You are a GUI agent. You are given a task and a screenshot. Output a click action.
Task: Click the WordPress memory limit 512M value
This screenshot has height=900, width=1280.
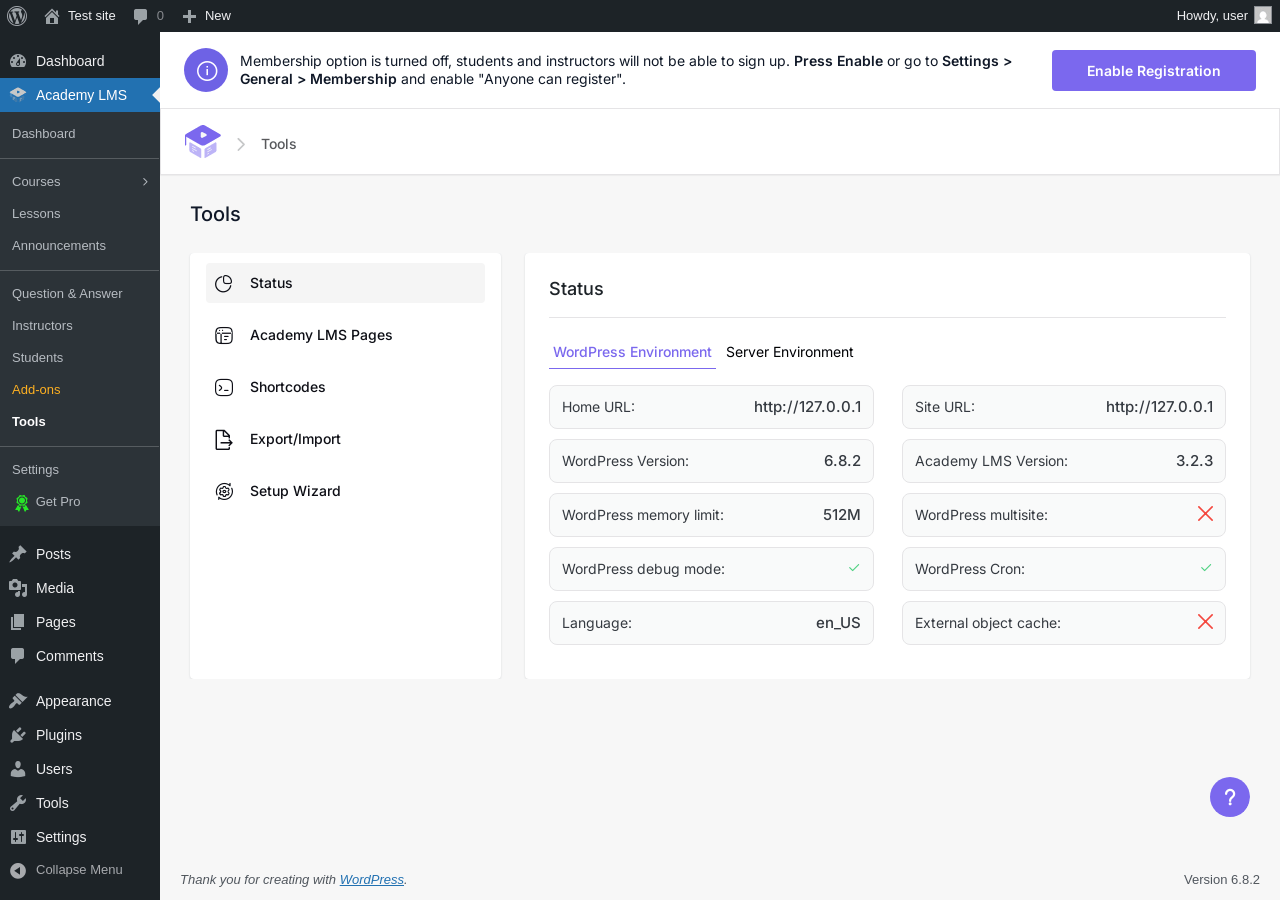(842, 515)
